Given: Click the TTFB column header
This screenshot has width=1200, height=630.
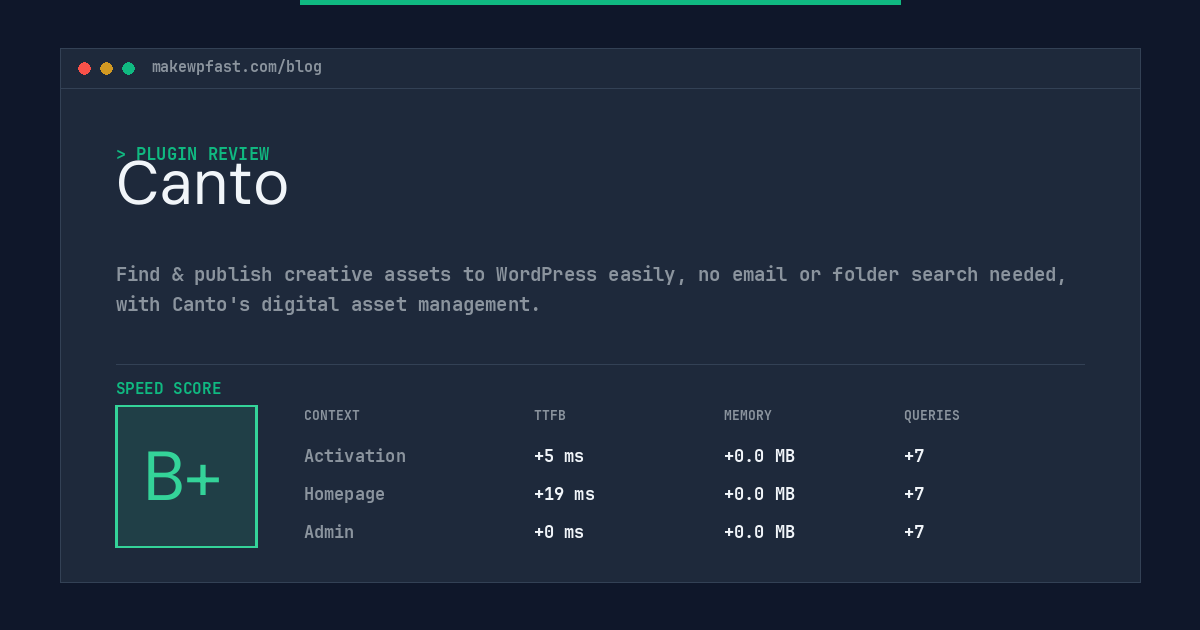Looking at the screenshot, I should click(550, 416).
